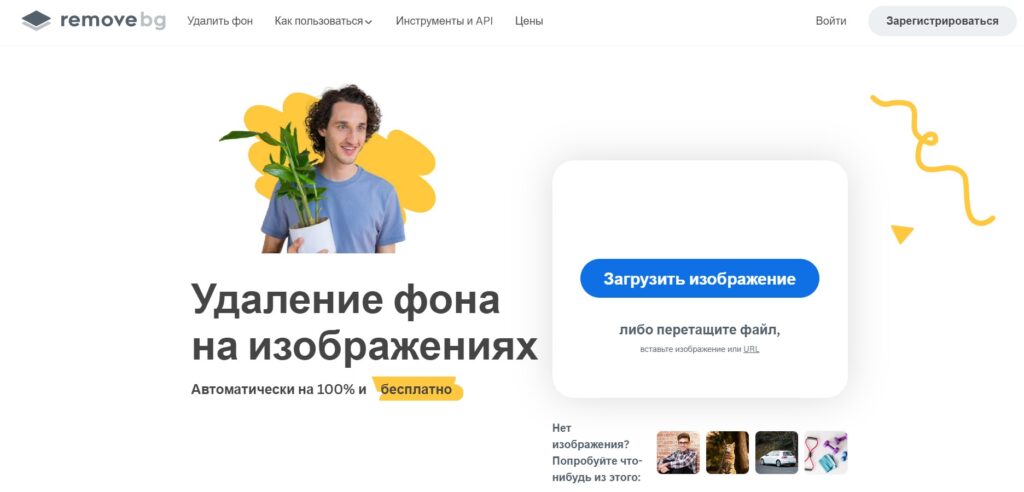Open the Удалить фон menu item
Viewport: 1024px width, 492px height.
[x=219, y=21]
